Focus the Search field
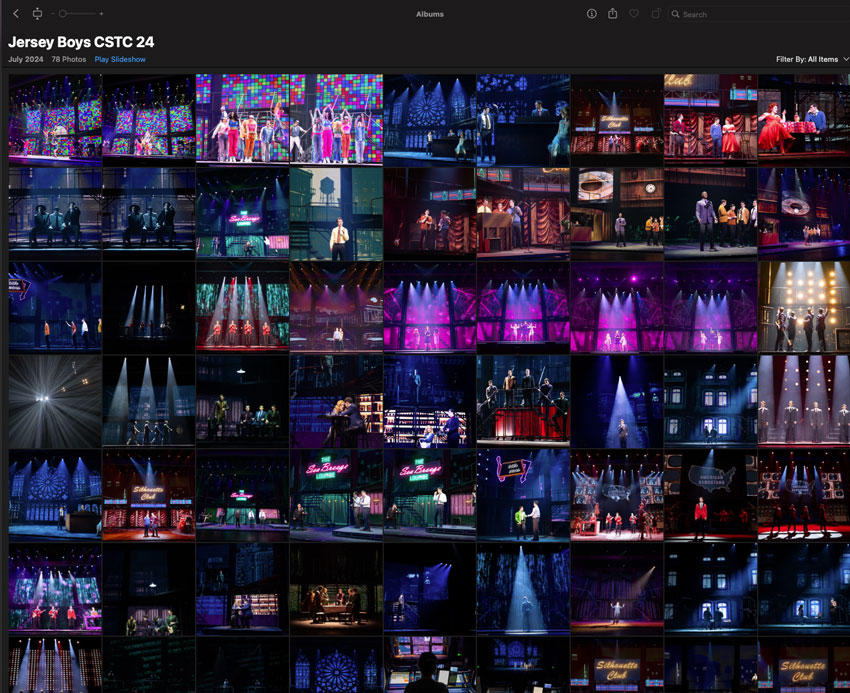The width and height of the screenshot is (850, 693). 758,14
